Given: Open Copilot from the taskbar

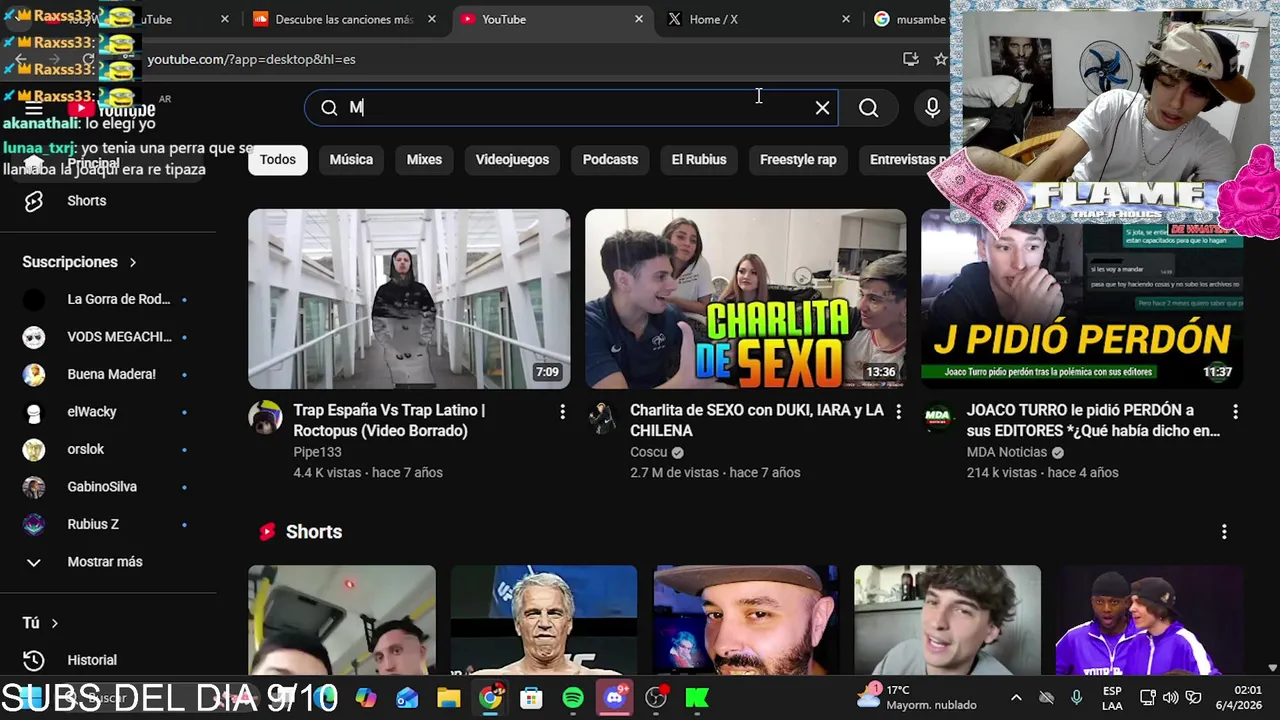Looking at the screenshot, I should (366, 698).
